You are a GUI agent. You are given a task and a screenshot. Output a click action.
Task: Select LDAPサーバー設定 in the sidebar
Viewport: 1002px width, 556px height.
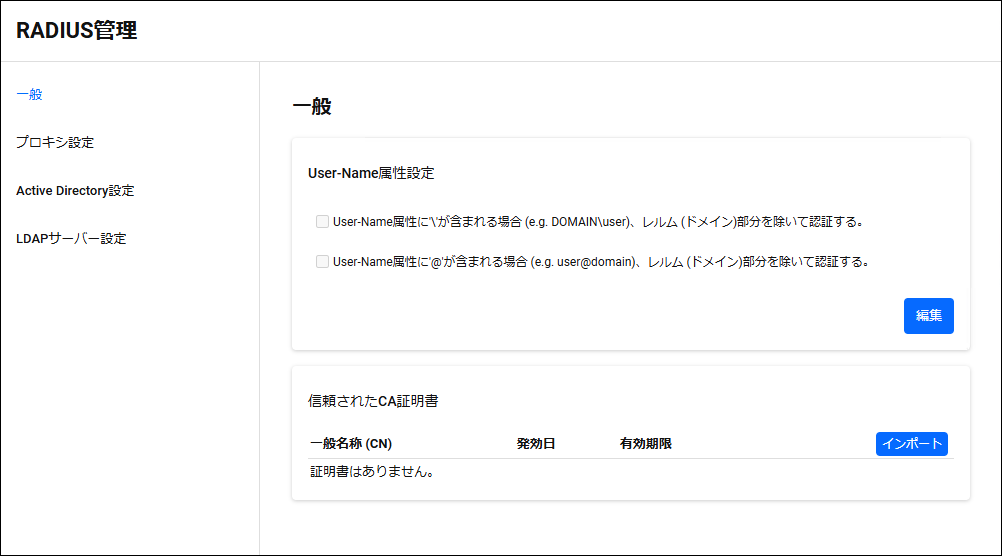click(71, 238)
